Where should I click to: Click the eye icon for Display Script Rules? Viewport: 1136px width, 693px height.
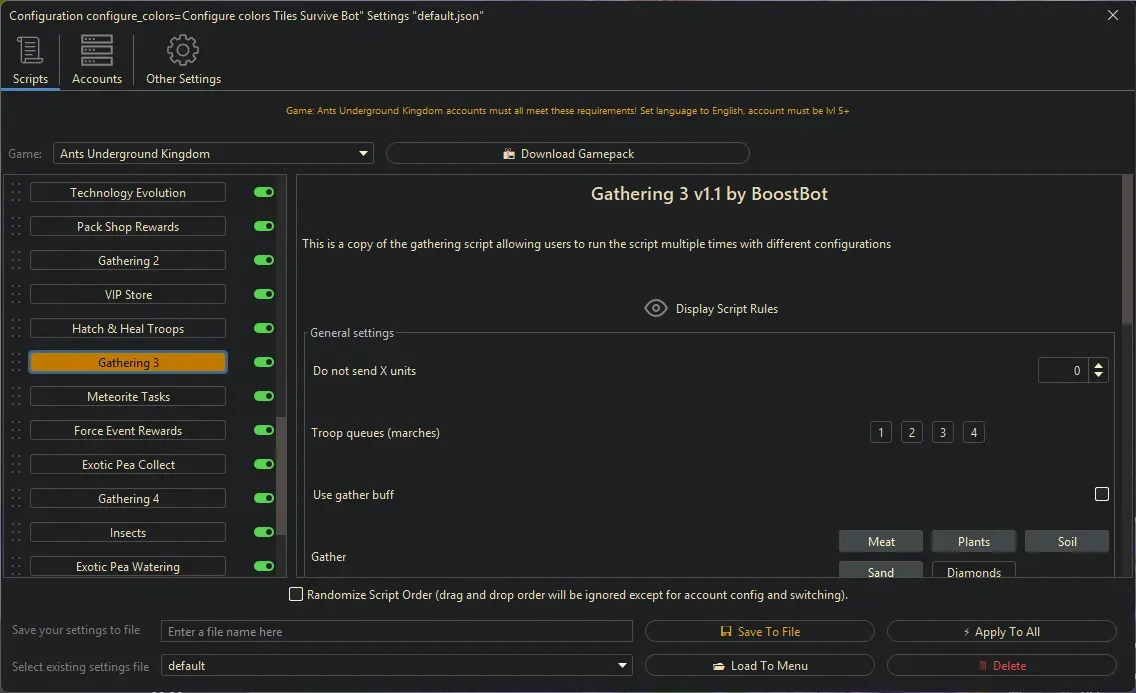click(655, 308)
